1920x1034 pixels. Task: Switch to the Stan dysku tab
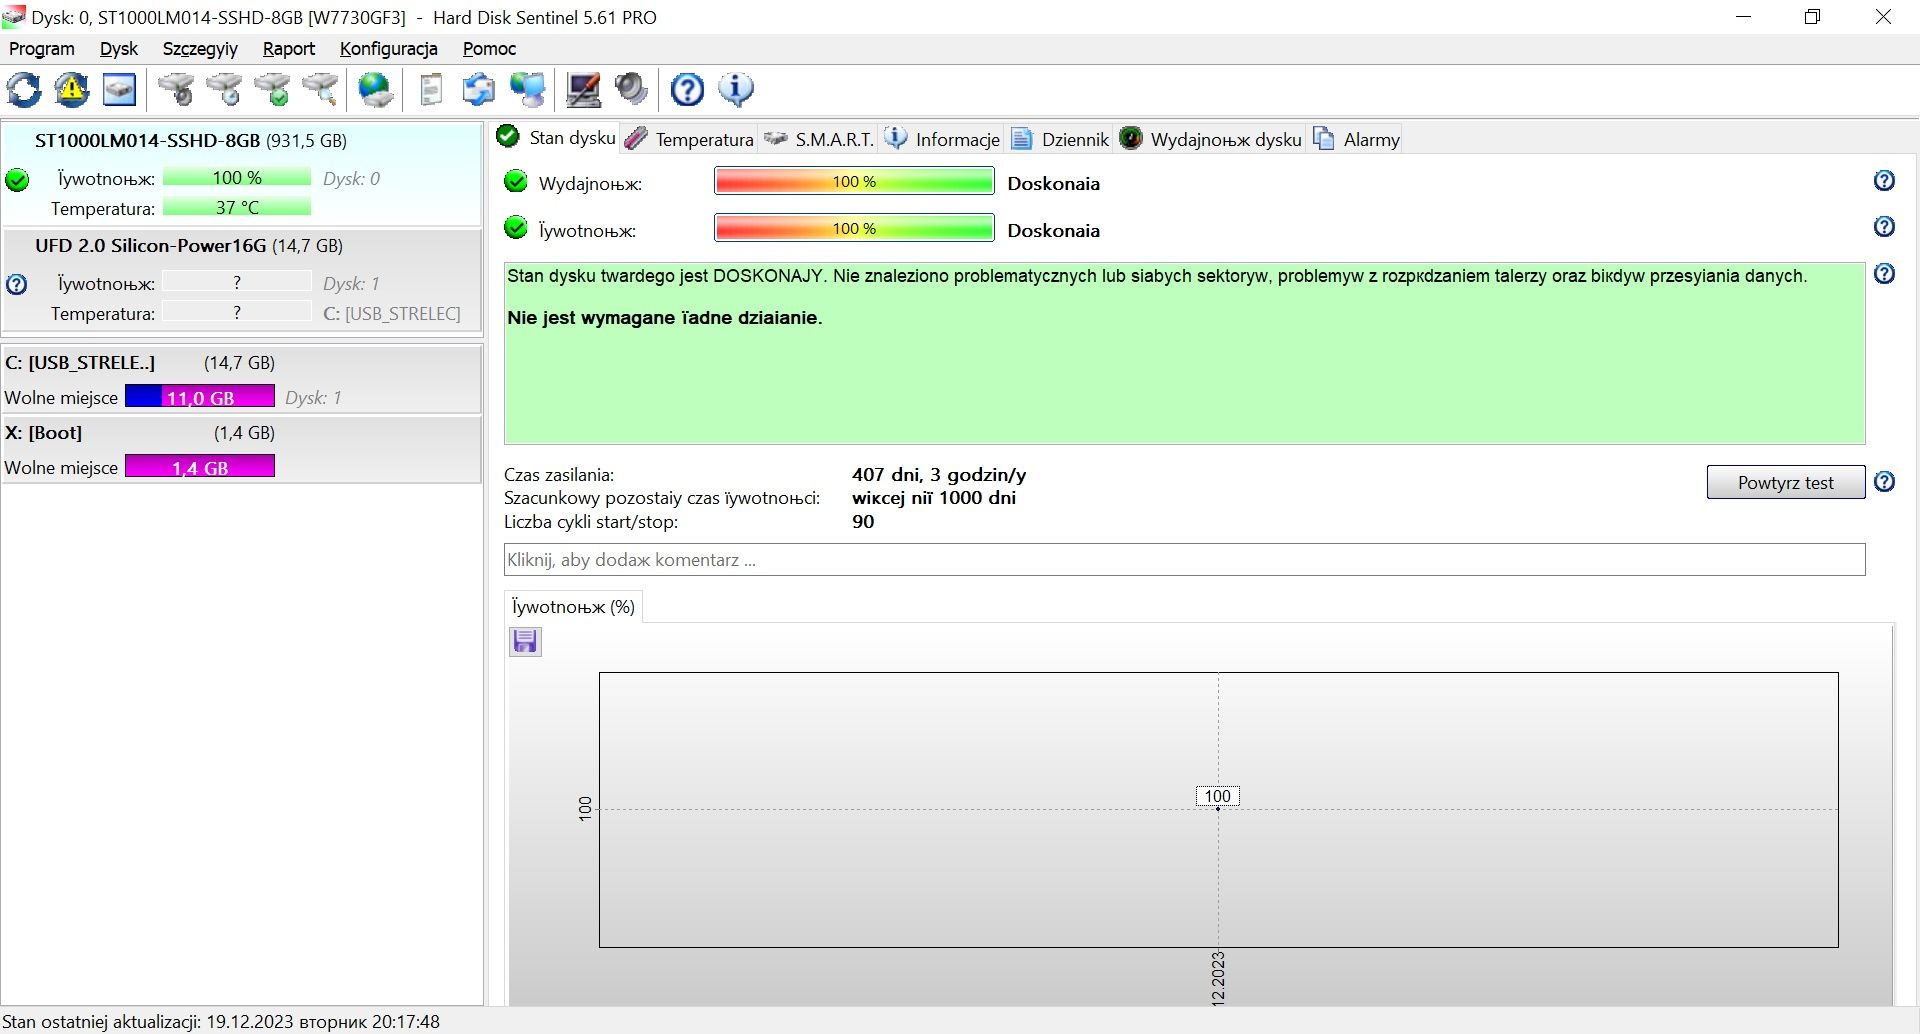coord(556,138)
